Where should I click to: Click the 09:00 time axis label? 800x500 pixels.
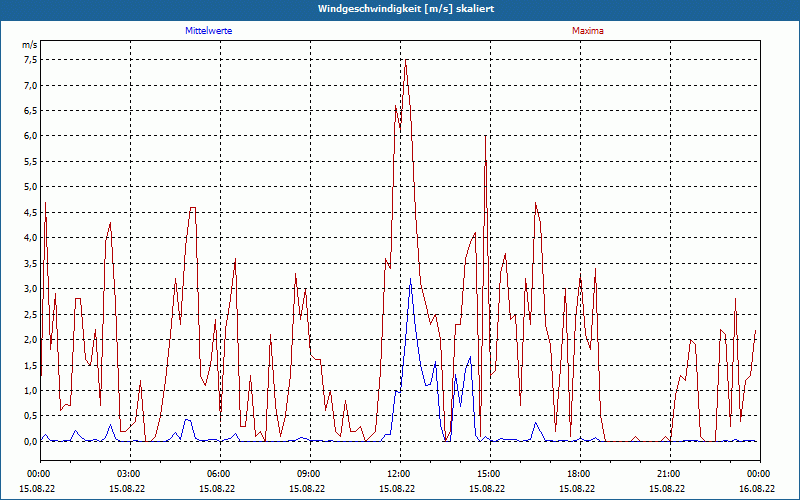(x=307, y=474)
